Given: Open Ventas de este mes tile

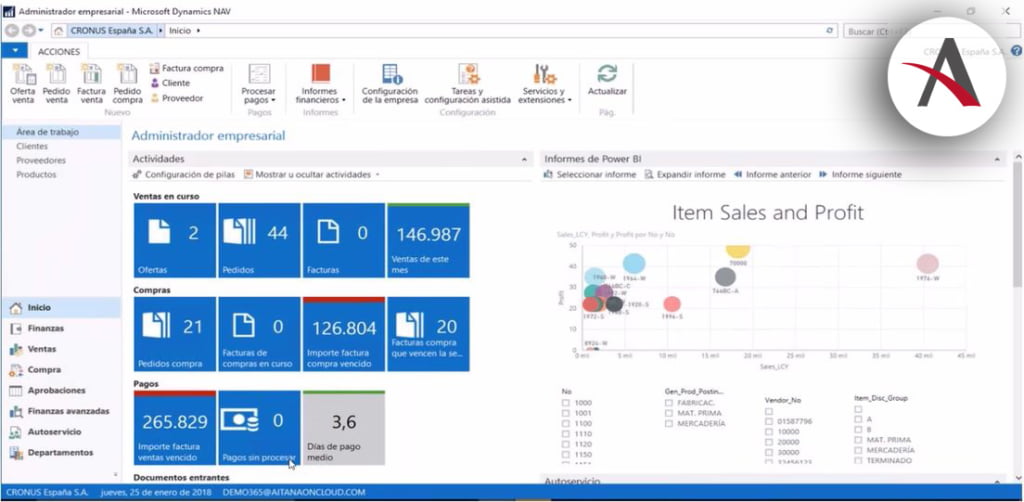Looking at the screenshot, I should pos(428,240).
